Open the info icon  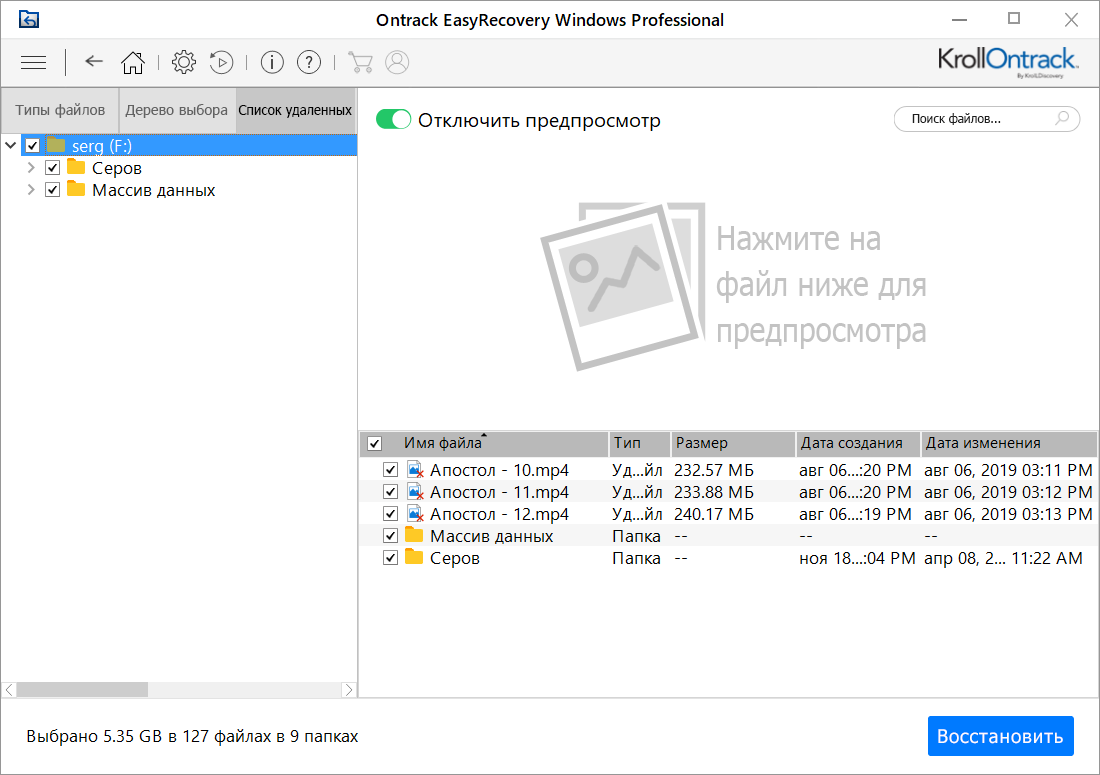pos(272,62)
